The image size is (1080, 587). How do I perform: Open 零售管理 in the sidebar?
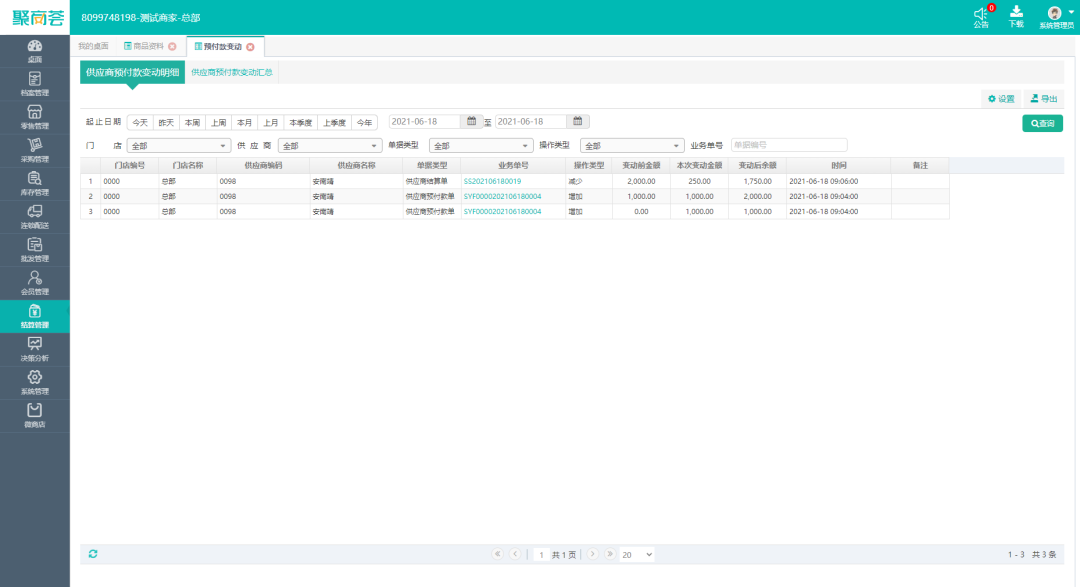point(35,117)
